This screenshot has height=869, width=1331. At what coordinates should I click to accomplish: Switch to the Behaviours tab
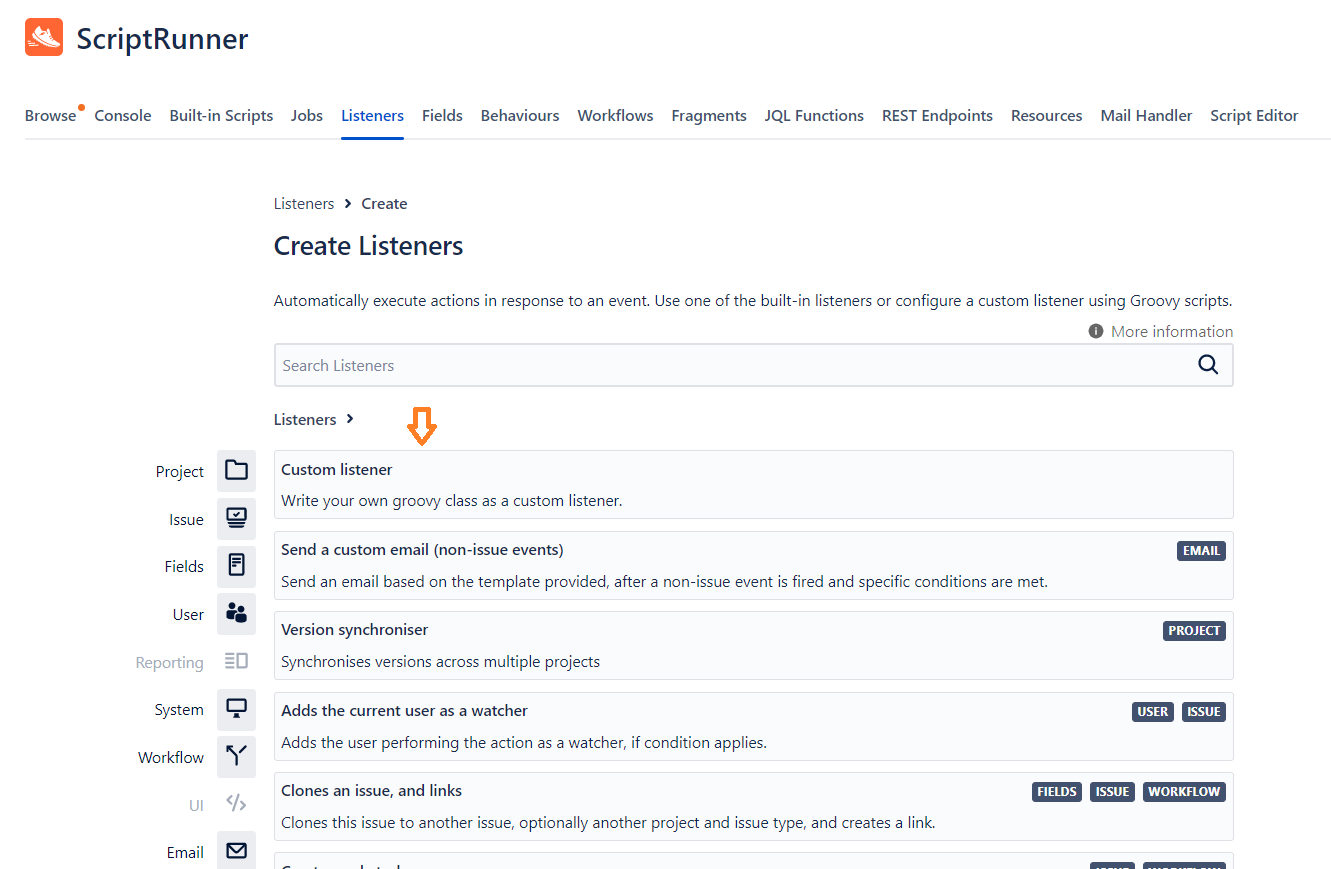[520, 116]
